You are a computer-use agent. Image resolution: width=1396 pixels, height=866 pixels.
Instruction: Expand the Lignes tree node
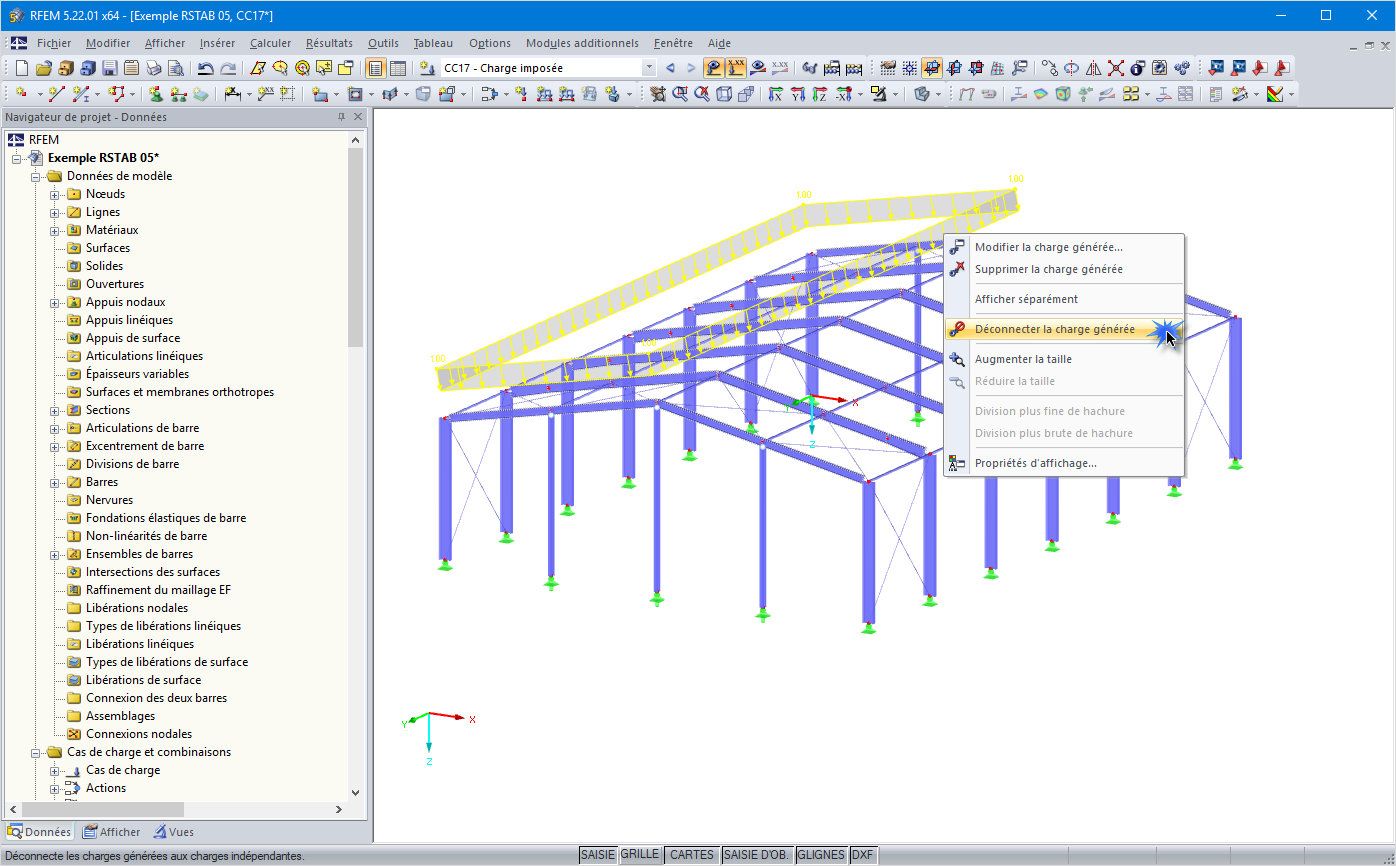pyautogui.click(x=55, y=212)
